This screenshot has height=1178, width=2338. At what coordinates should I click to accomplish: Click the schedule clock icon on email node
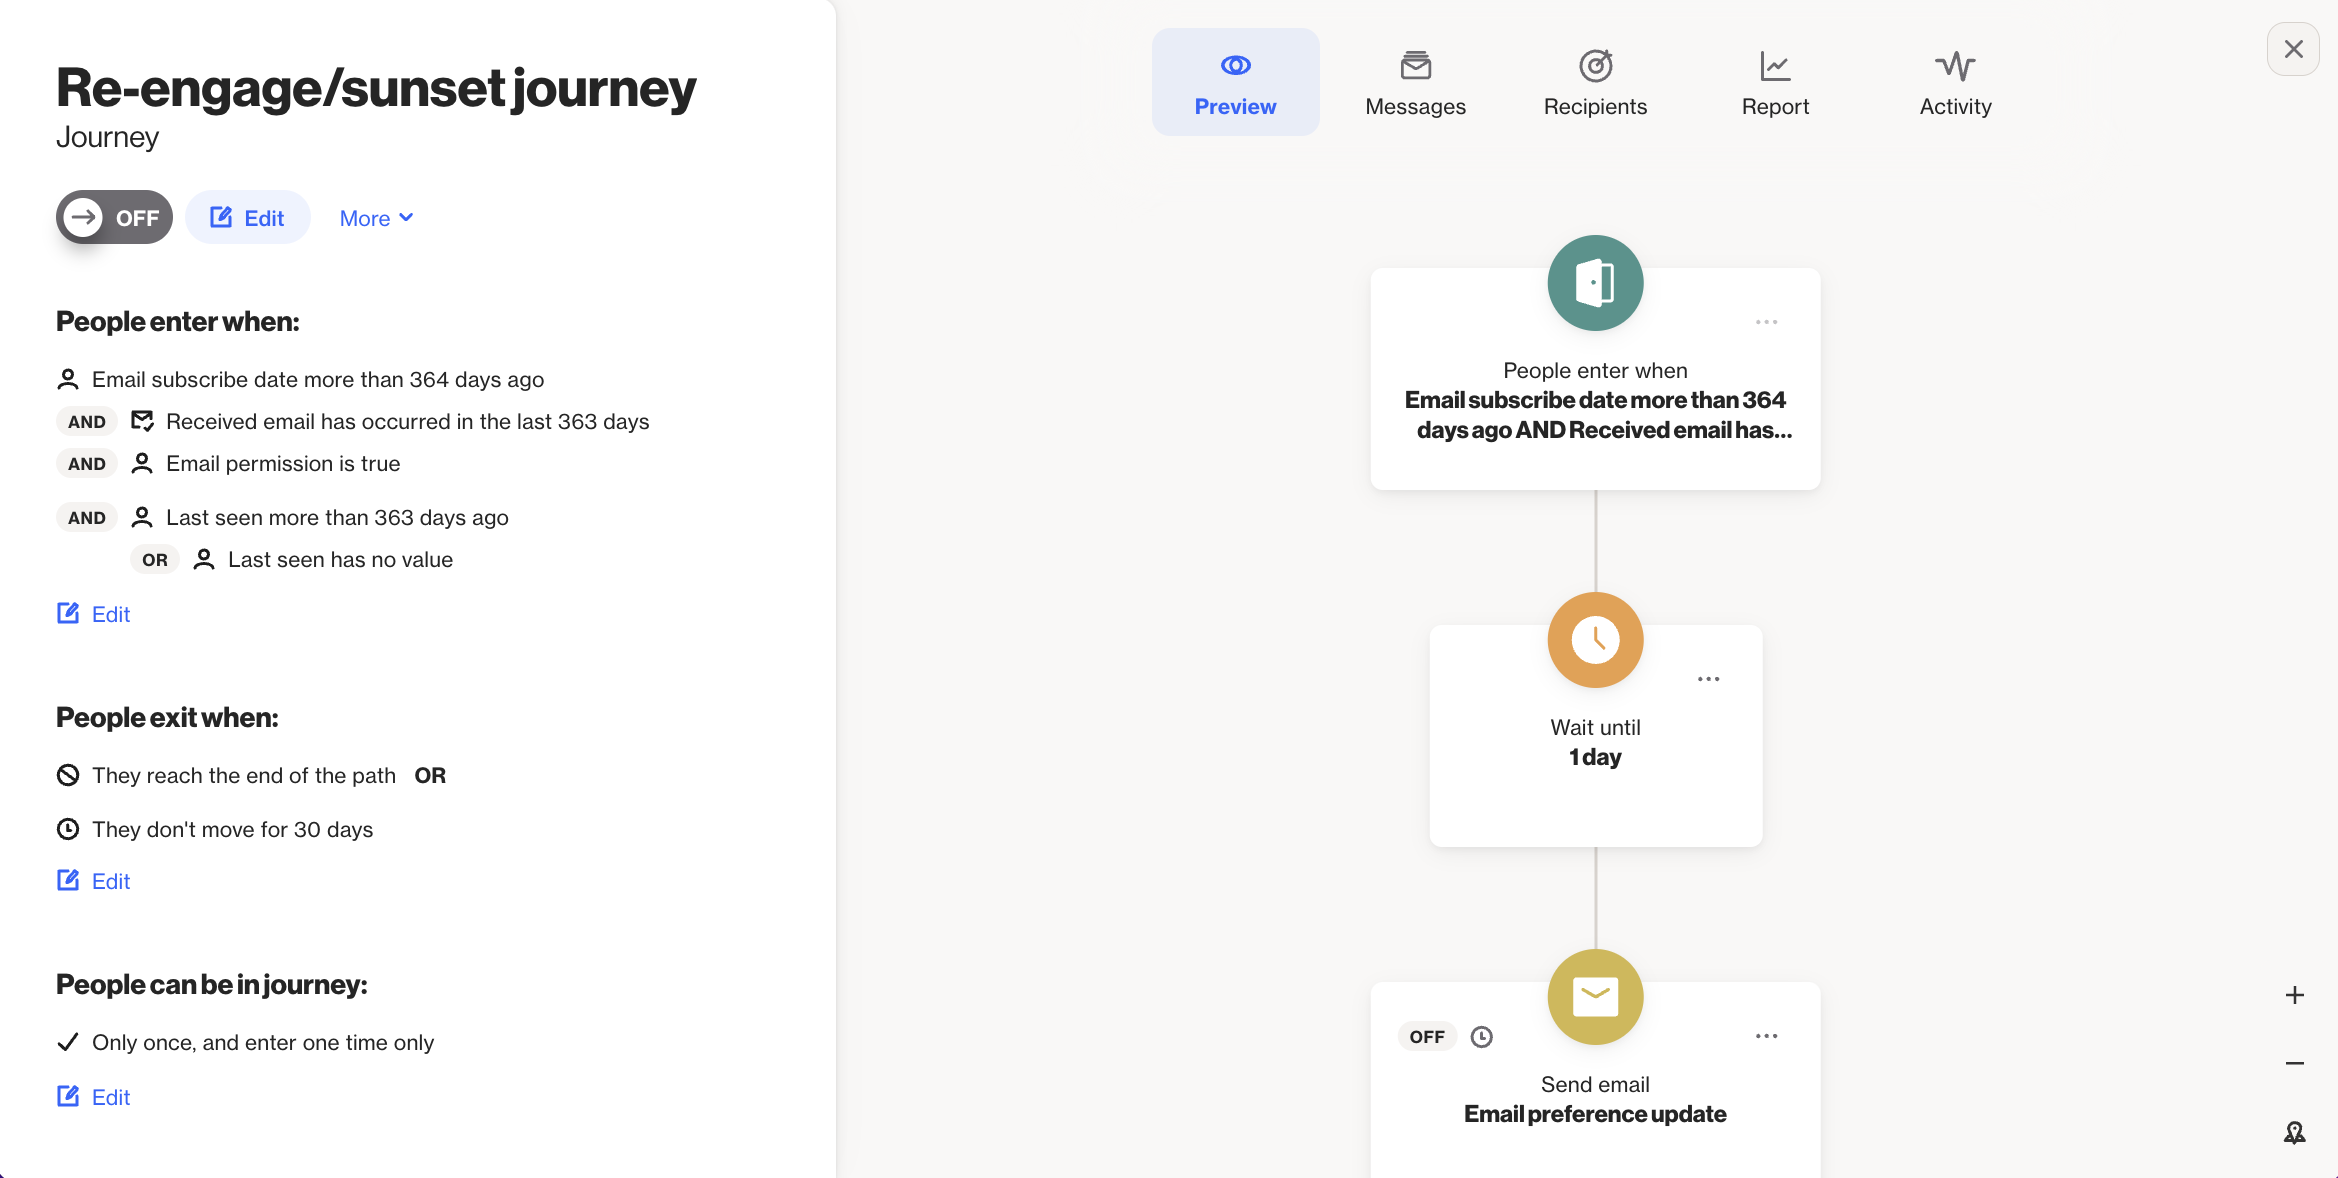[1482, 1037]
